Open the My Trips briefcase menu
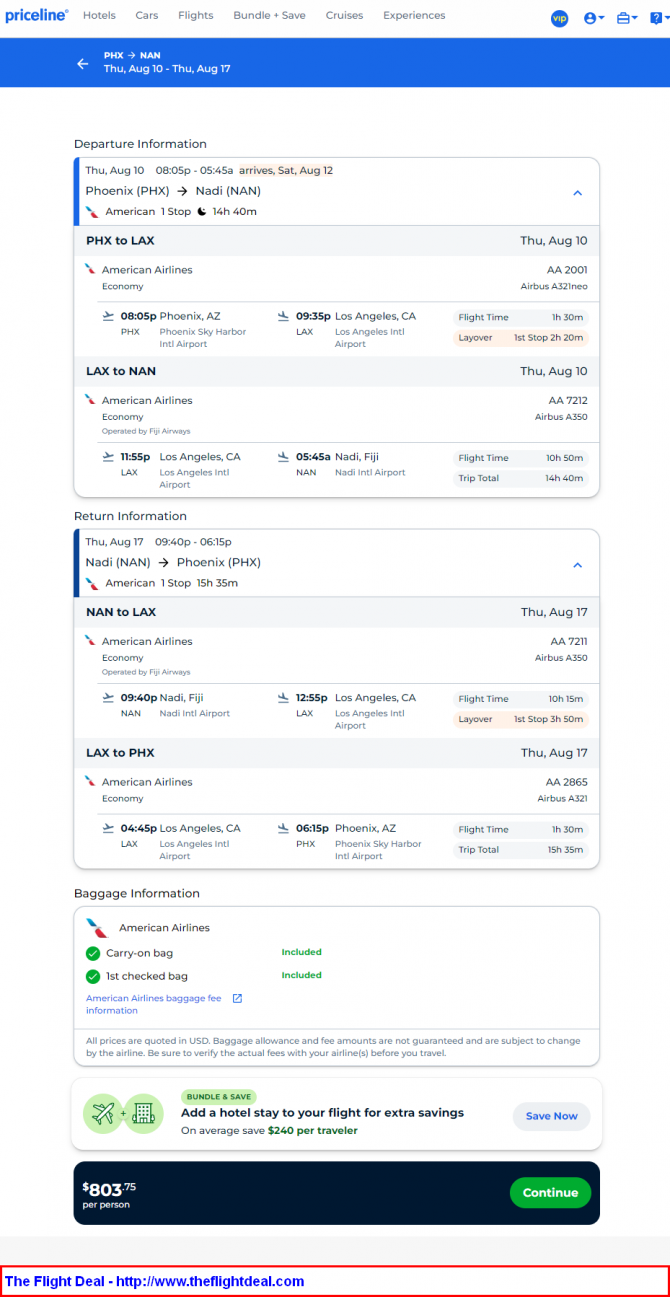670x1297 pixels. tap(627, 18)
